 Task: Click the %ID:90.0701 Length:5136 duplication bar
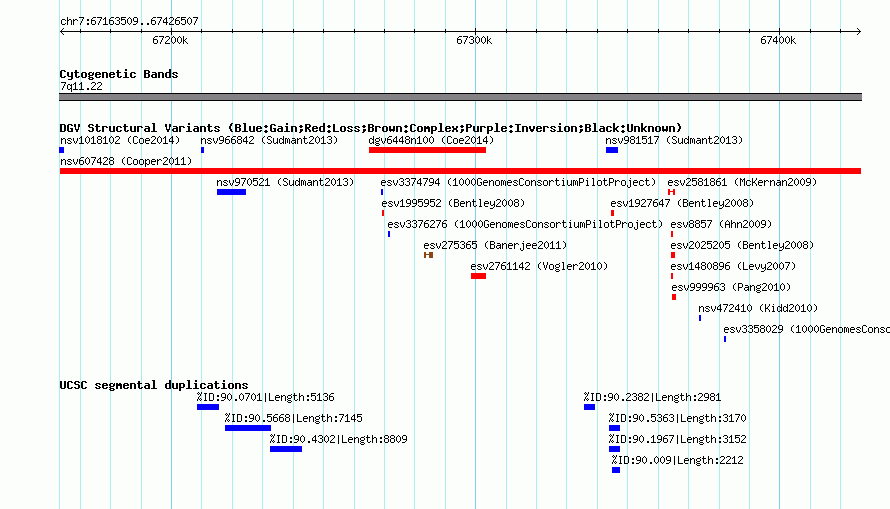click(208, 407)
